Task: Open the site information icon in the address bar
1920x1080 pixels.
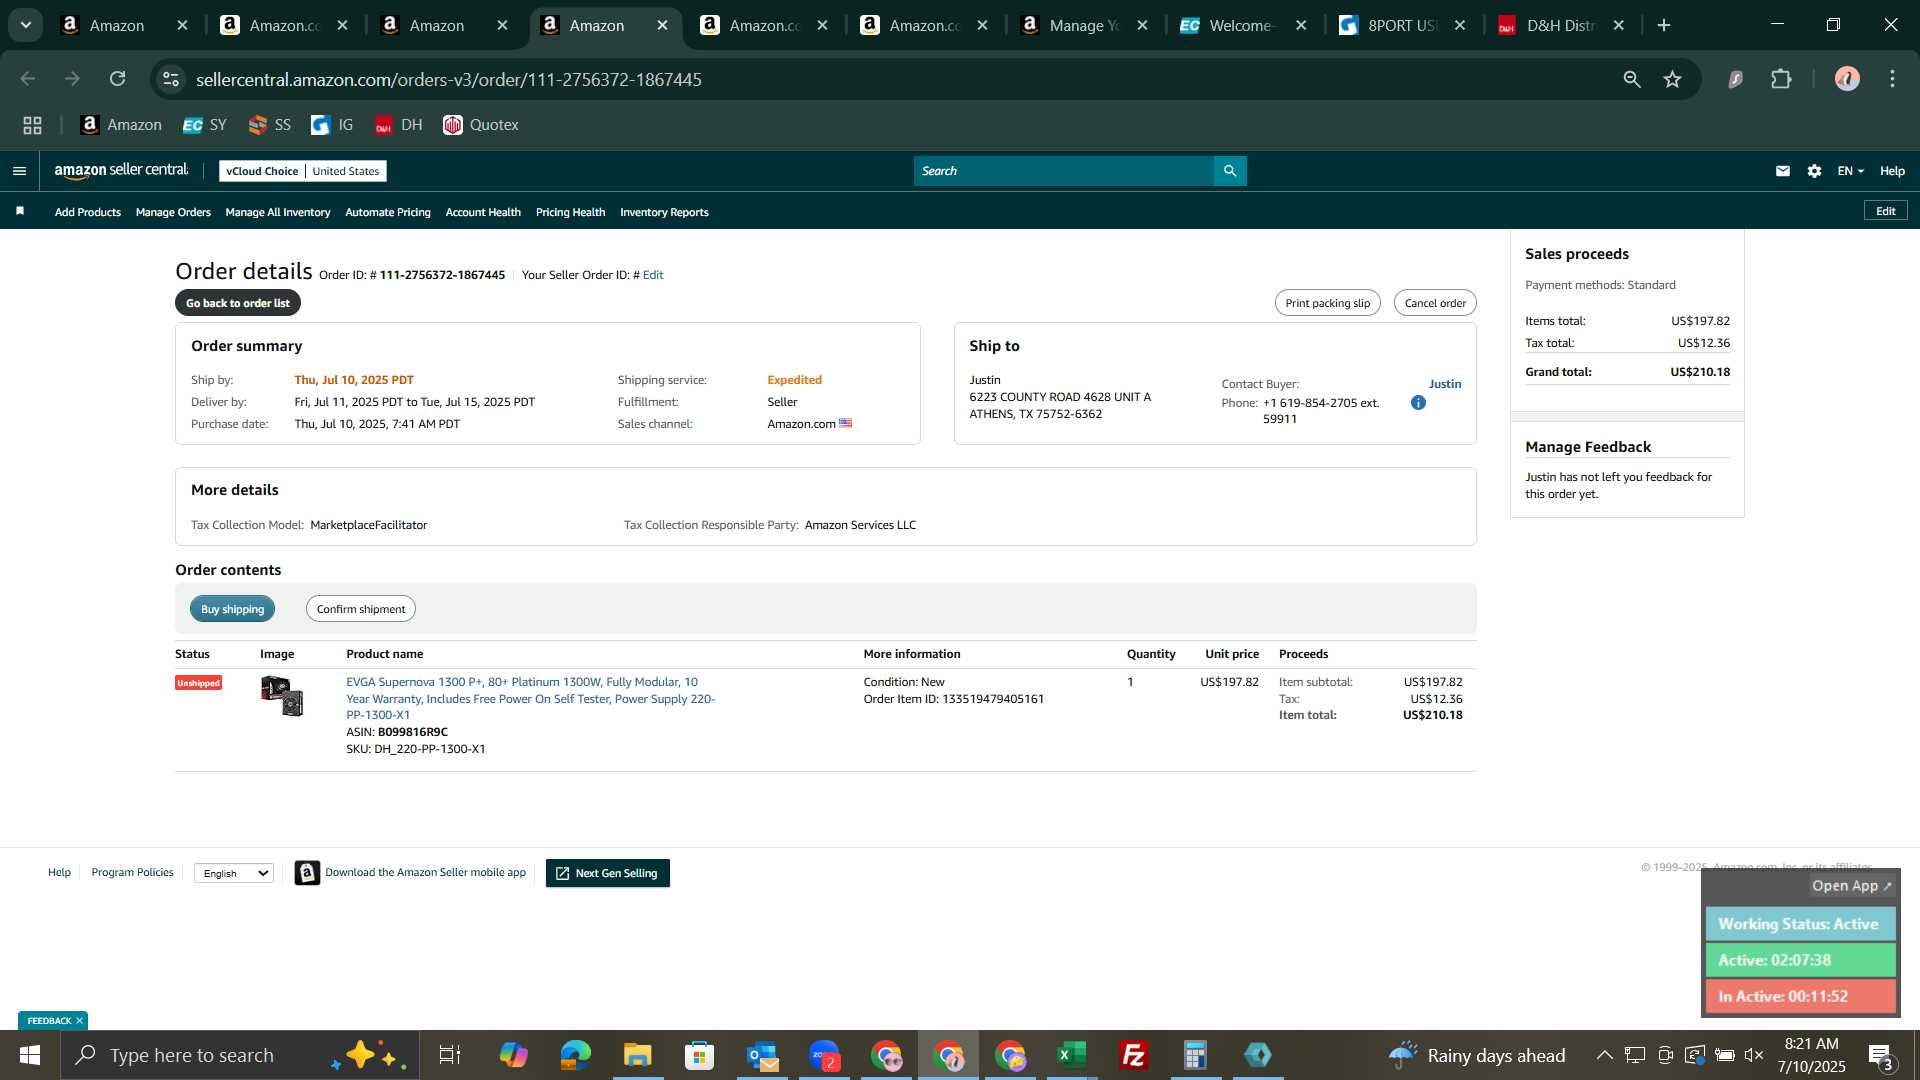Action: pos(171,79)
